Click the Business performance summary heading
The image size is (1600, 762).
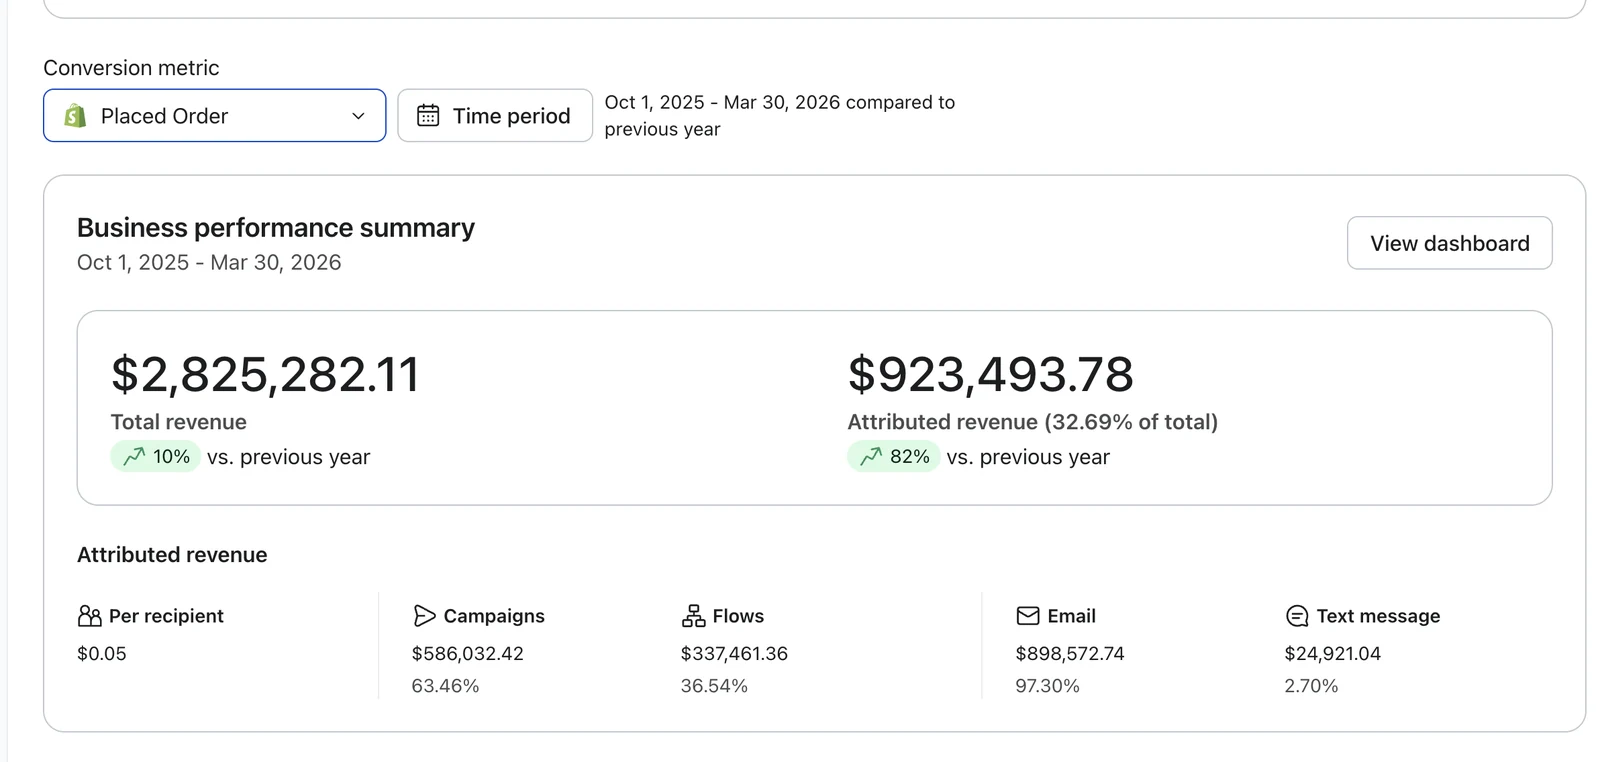pyautogui.click(x=276, y=228)
